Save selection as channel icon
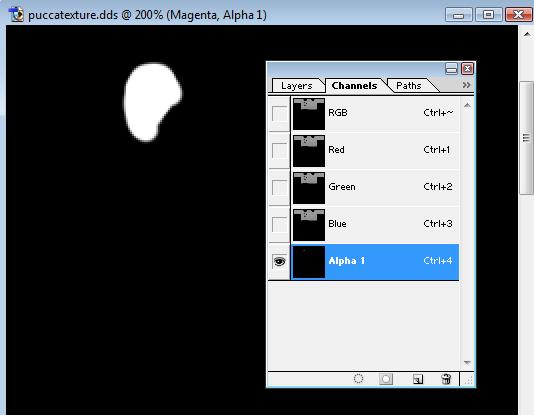 point(386,379)
